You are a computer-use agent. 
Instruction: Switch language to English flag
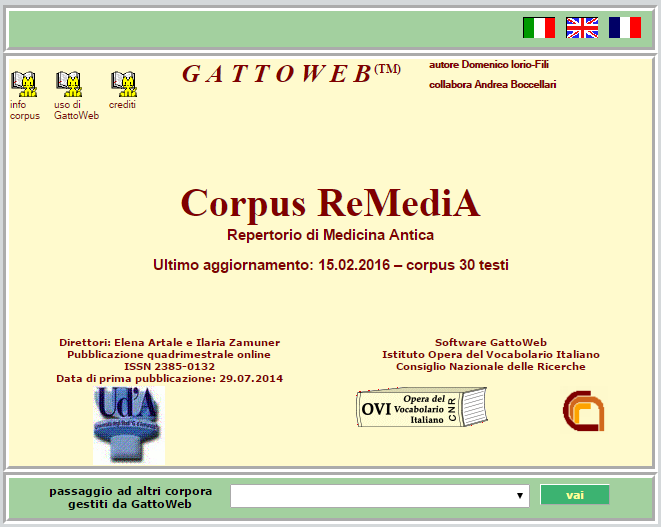click(x=582, y=28)
